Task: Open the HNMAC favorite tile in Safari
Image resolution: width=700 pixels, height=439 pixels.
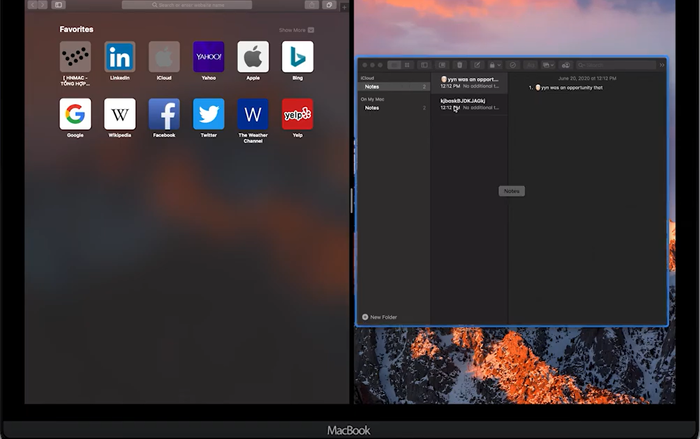Action: [75, 57]
